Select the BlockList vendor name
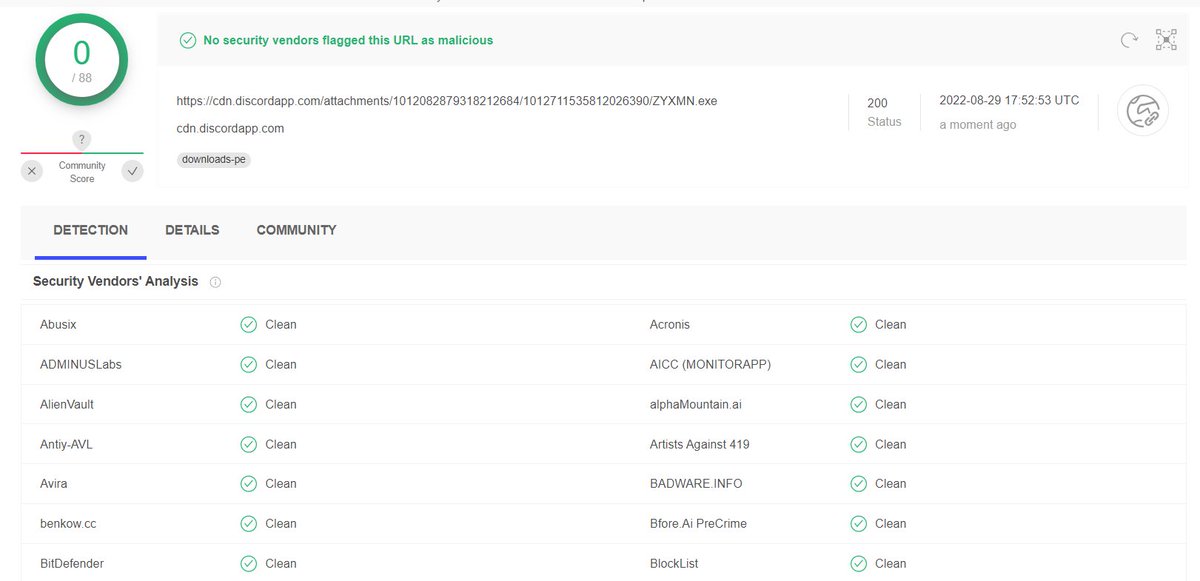Screen dimensions: 1200x581 click(675, 563)
